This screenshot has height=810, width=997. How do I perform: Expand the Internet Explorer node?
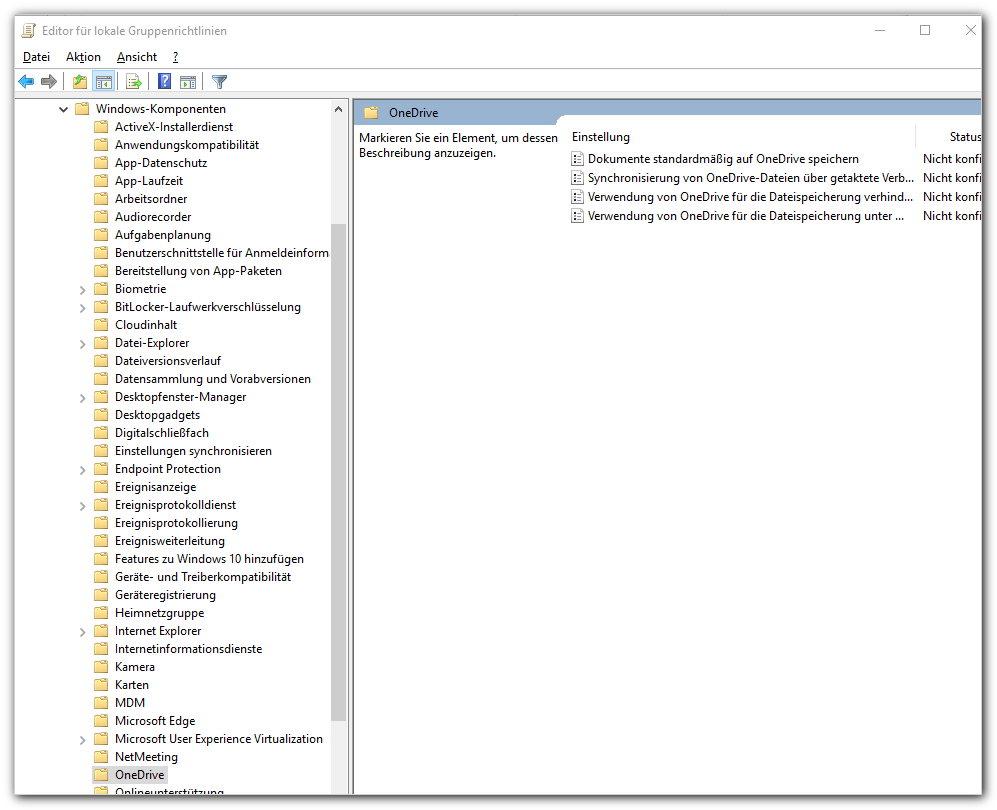coord(82,632)
